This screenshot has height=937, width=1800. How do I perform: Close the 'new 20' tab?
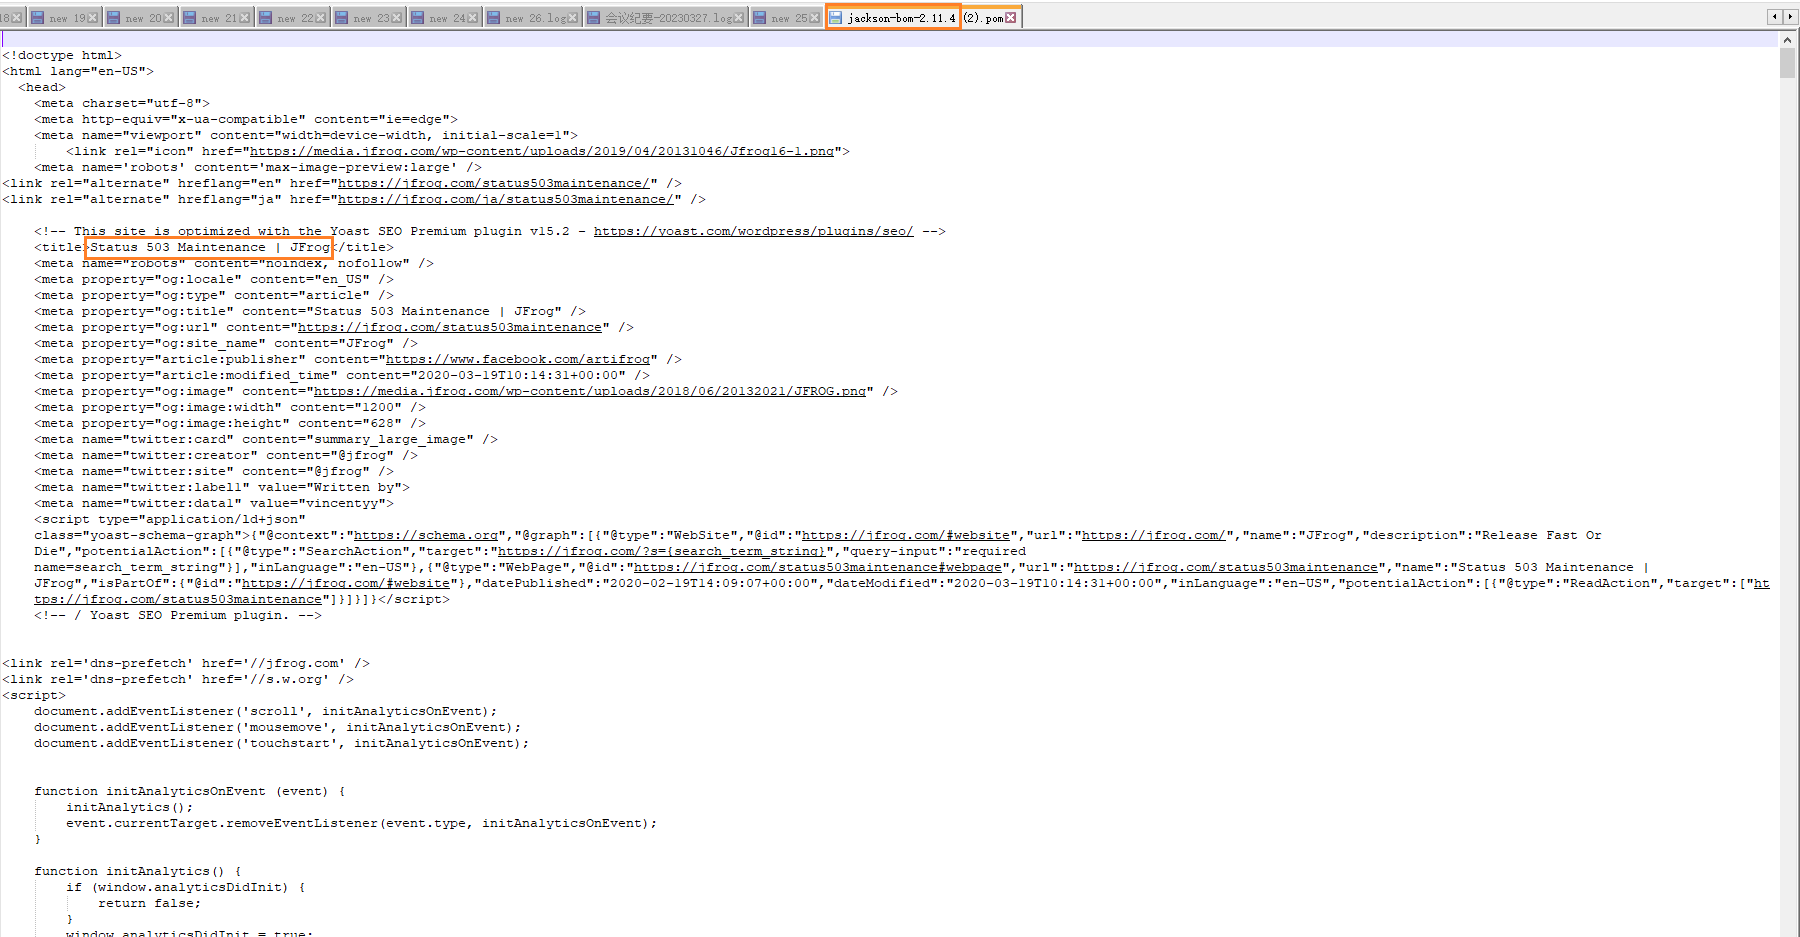[x=168, y=18]
